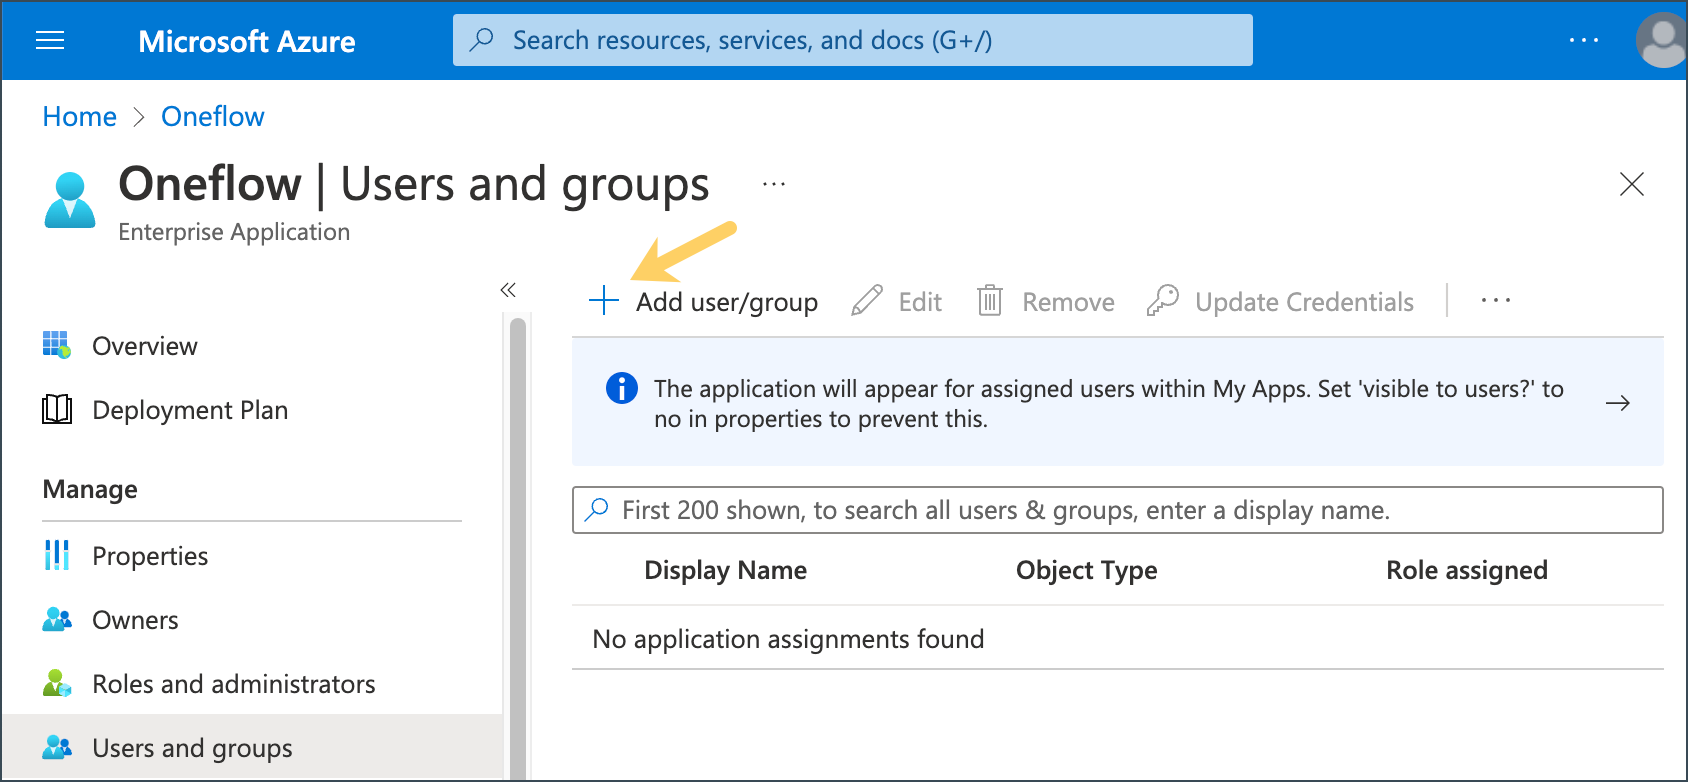
Task: Open Deployment Plan page
Action: click(190, 410)
